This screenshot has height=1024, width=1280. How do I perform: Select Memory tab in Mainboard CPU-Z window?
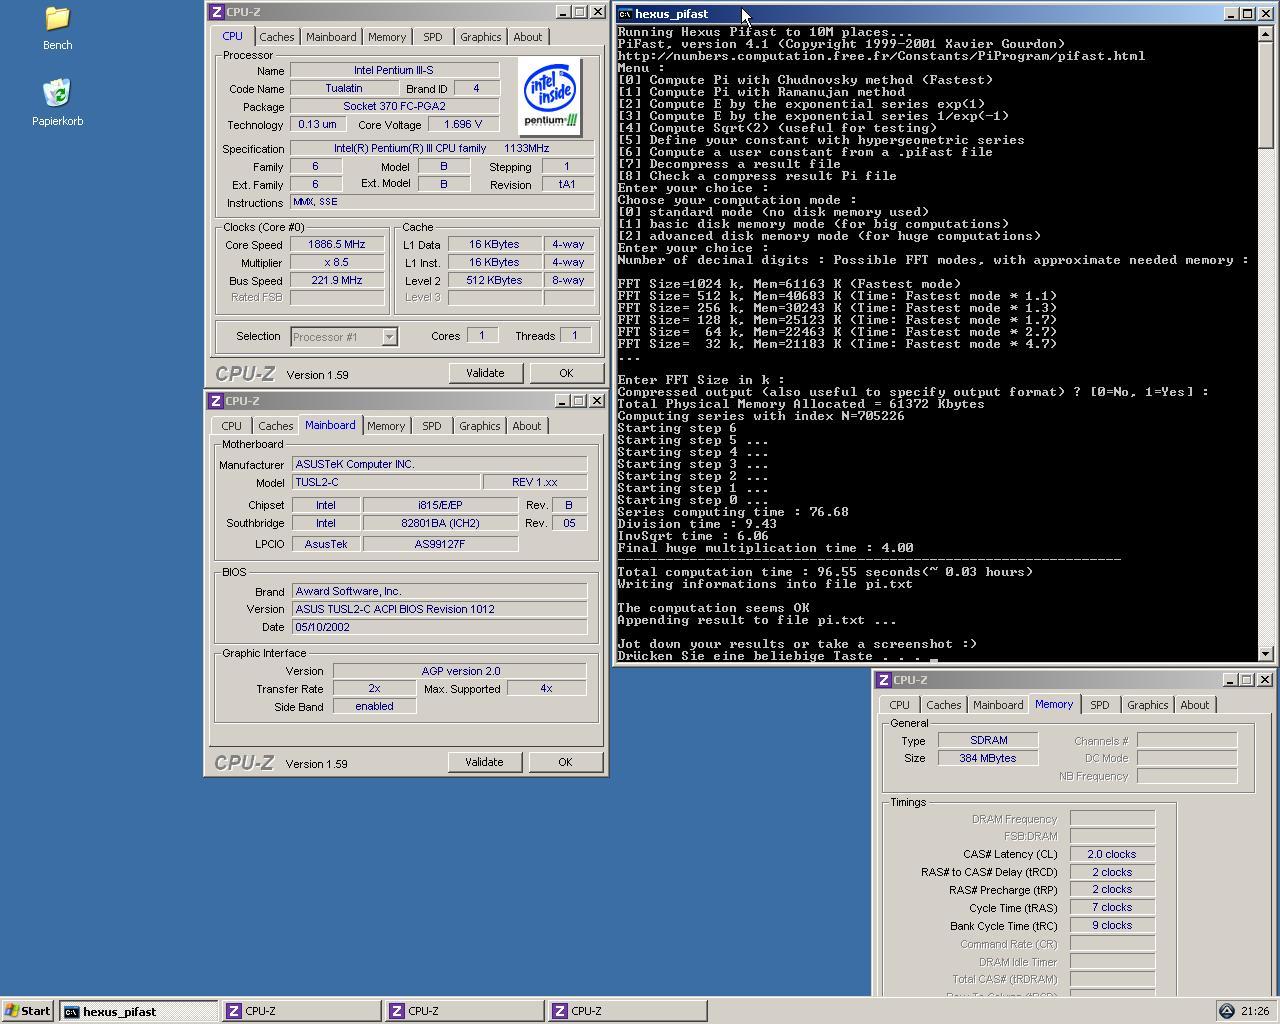tap(386, 426)
